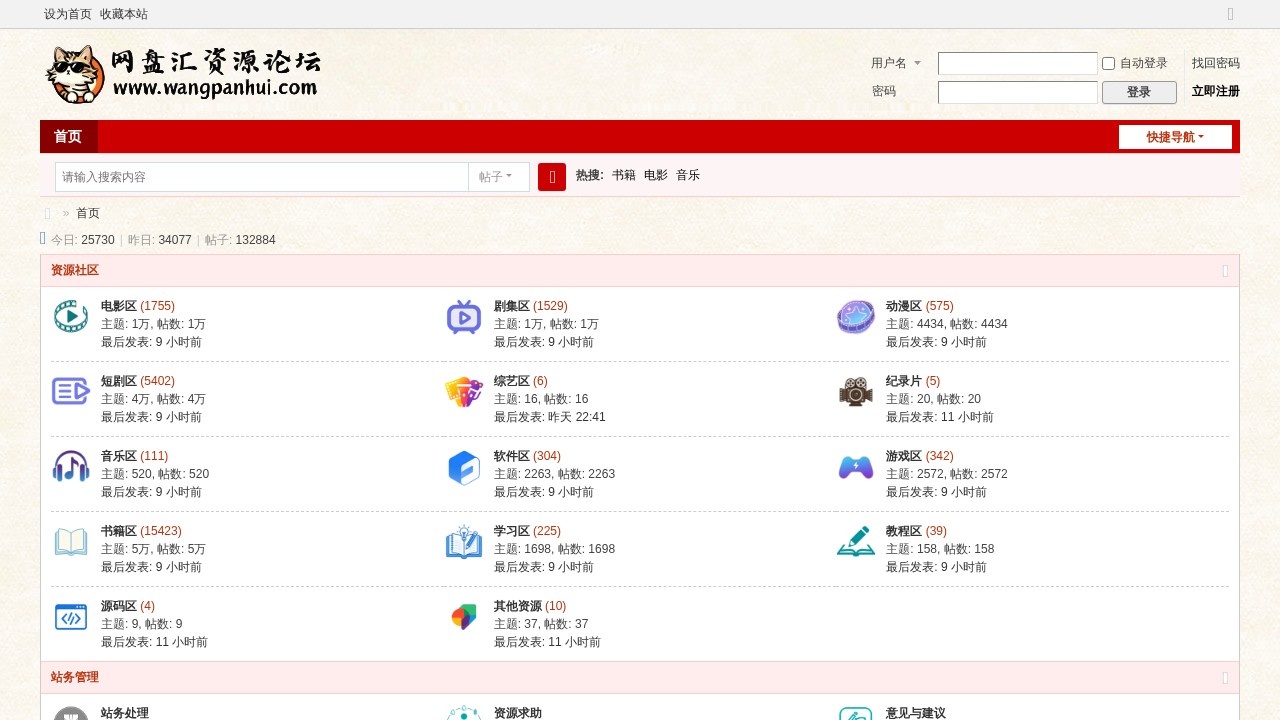Open the 短剧区 short drama icon
Image resolution: width=1280 pixels, height=720 pixels.
coord(71,392)
